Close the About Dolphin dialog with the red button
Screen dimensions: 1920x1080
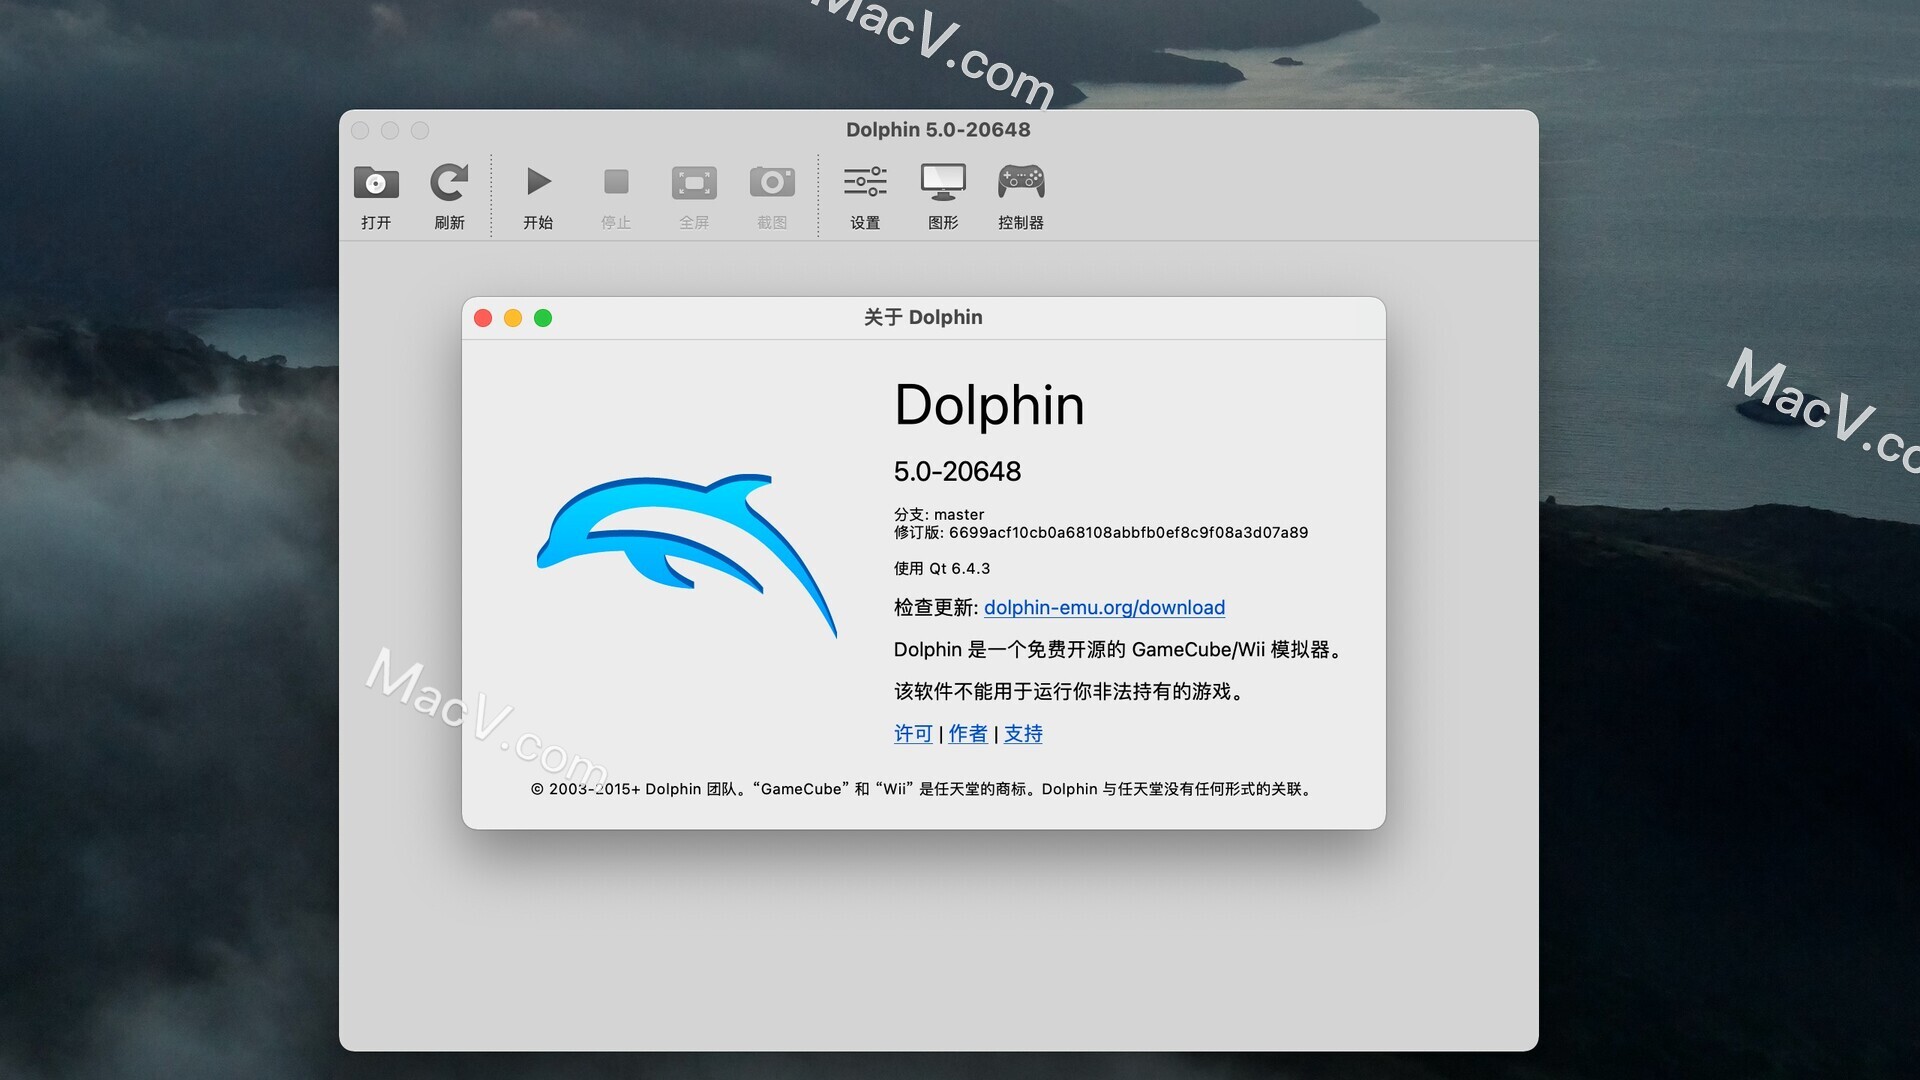(x=483, y=318)
